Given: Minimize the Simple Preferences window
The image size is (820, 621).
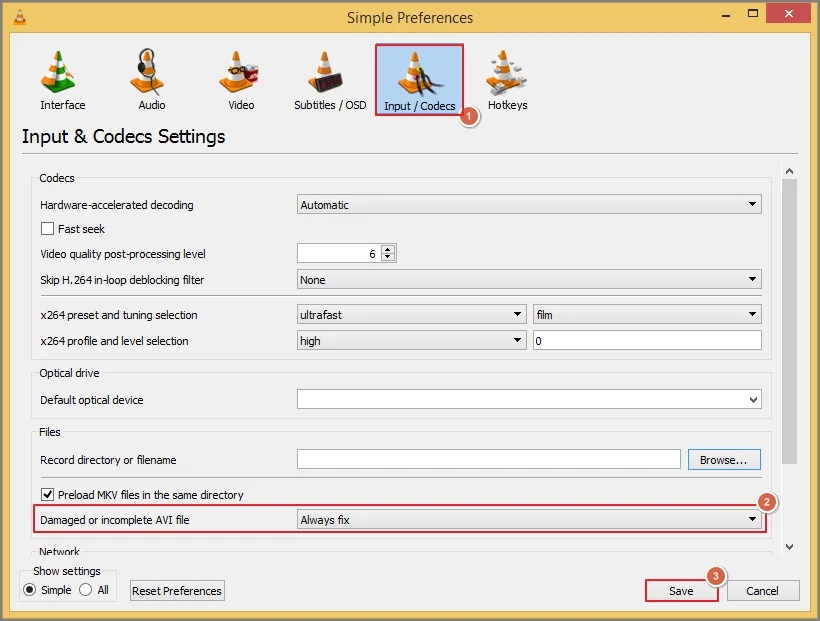Looking at the screenshot, I should tap(726, 15).
